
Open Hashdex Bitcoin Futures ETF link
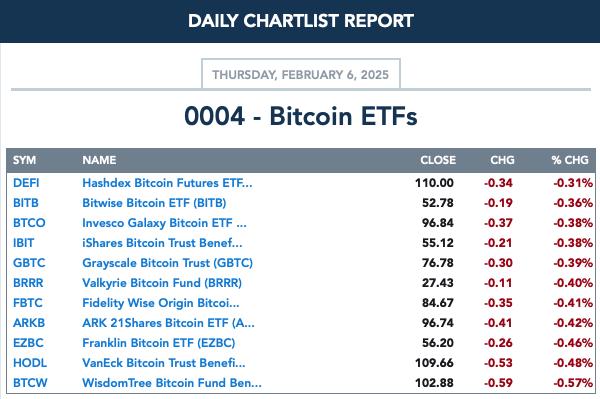pyautogui.click(x=167, y=183)
